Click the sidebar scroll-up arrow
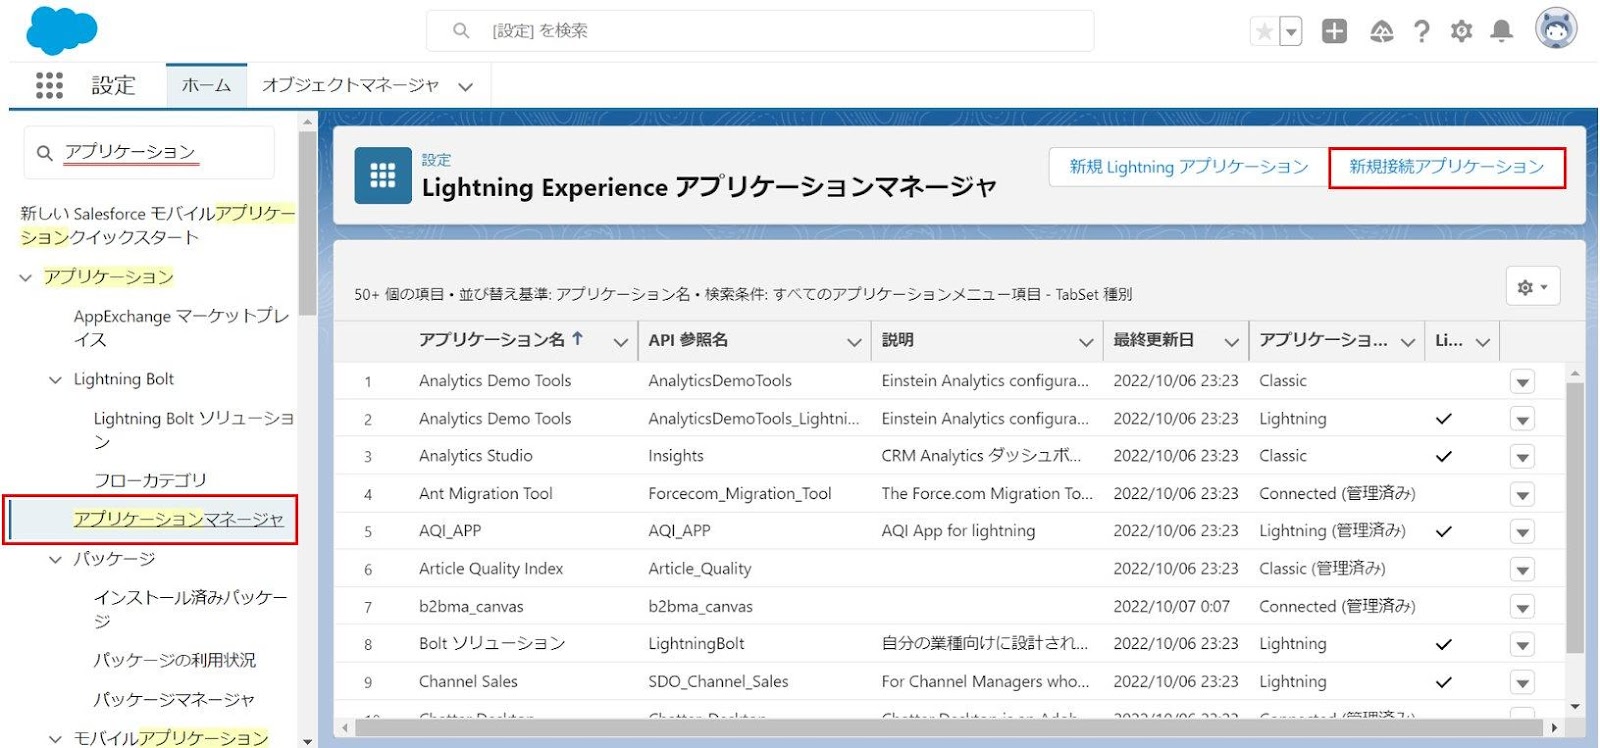Screen dimensions: 1600x748 [x=307, y=122]
